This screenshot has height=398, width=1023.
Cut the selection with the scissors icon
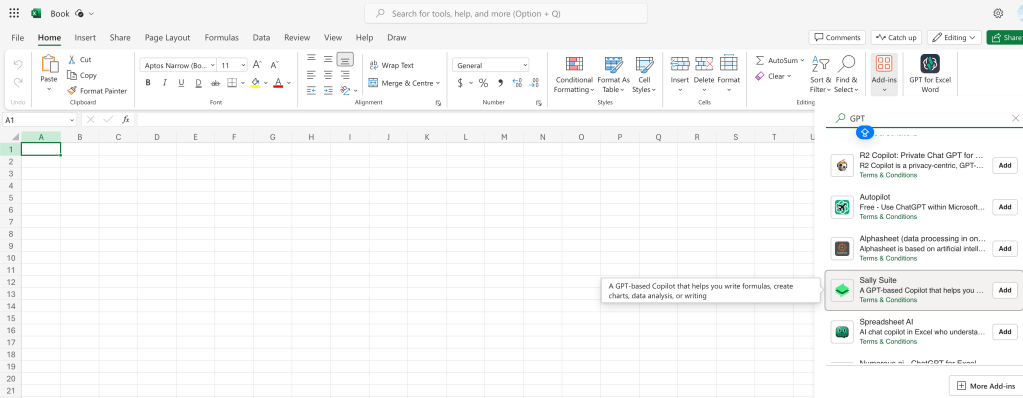pos(72,59)
